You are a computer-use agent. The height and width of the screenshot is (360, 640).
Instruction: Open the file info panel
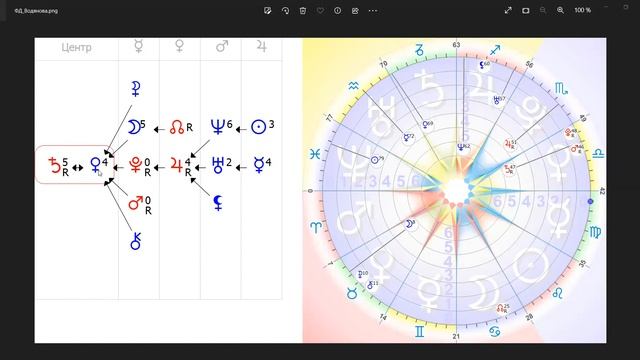tap(338, 11)
